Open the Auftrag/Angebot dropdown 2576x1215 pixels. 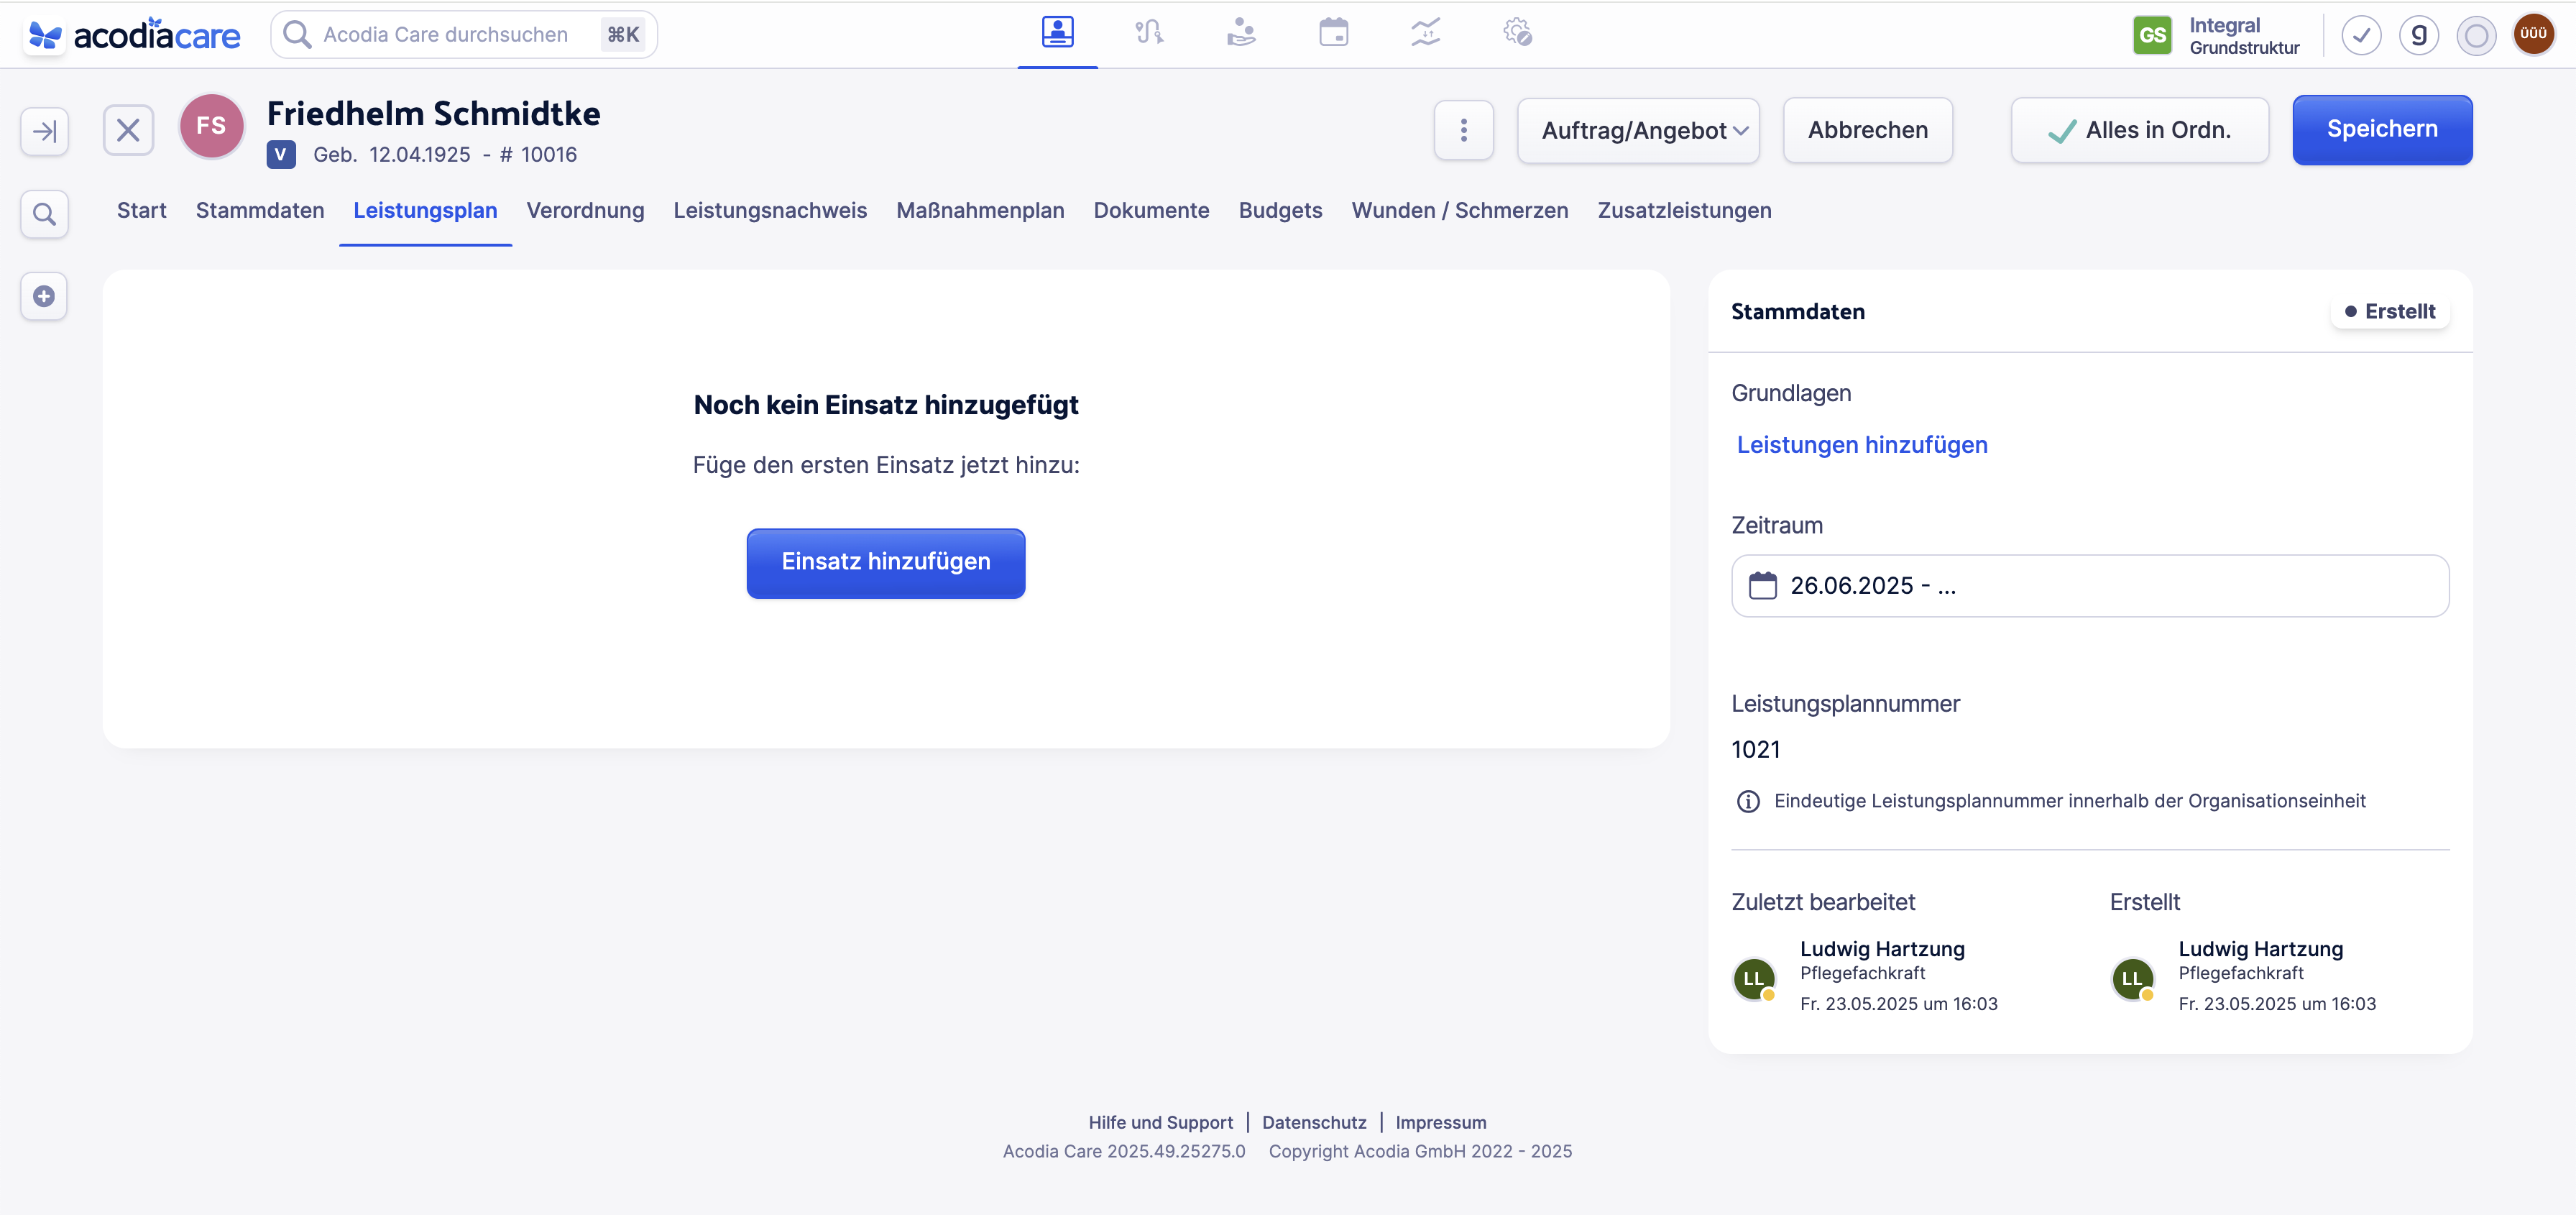1638,130
